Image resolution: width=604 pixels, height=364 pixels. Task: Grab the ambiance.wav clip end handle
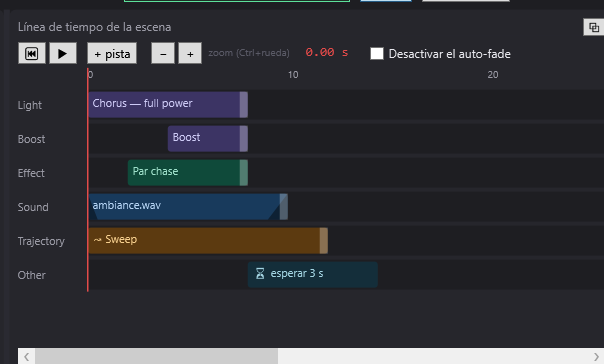(284, 206)
